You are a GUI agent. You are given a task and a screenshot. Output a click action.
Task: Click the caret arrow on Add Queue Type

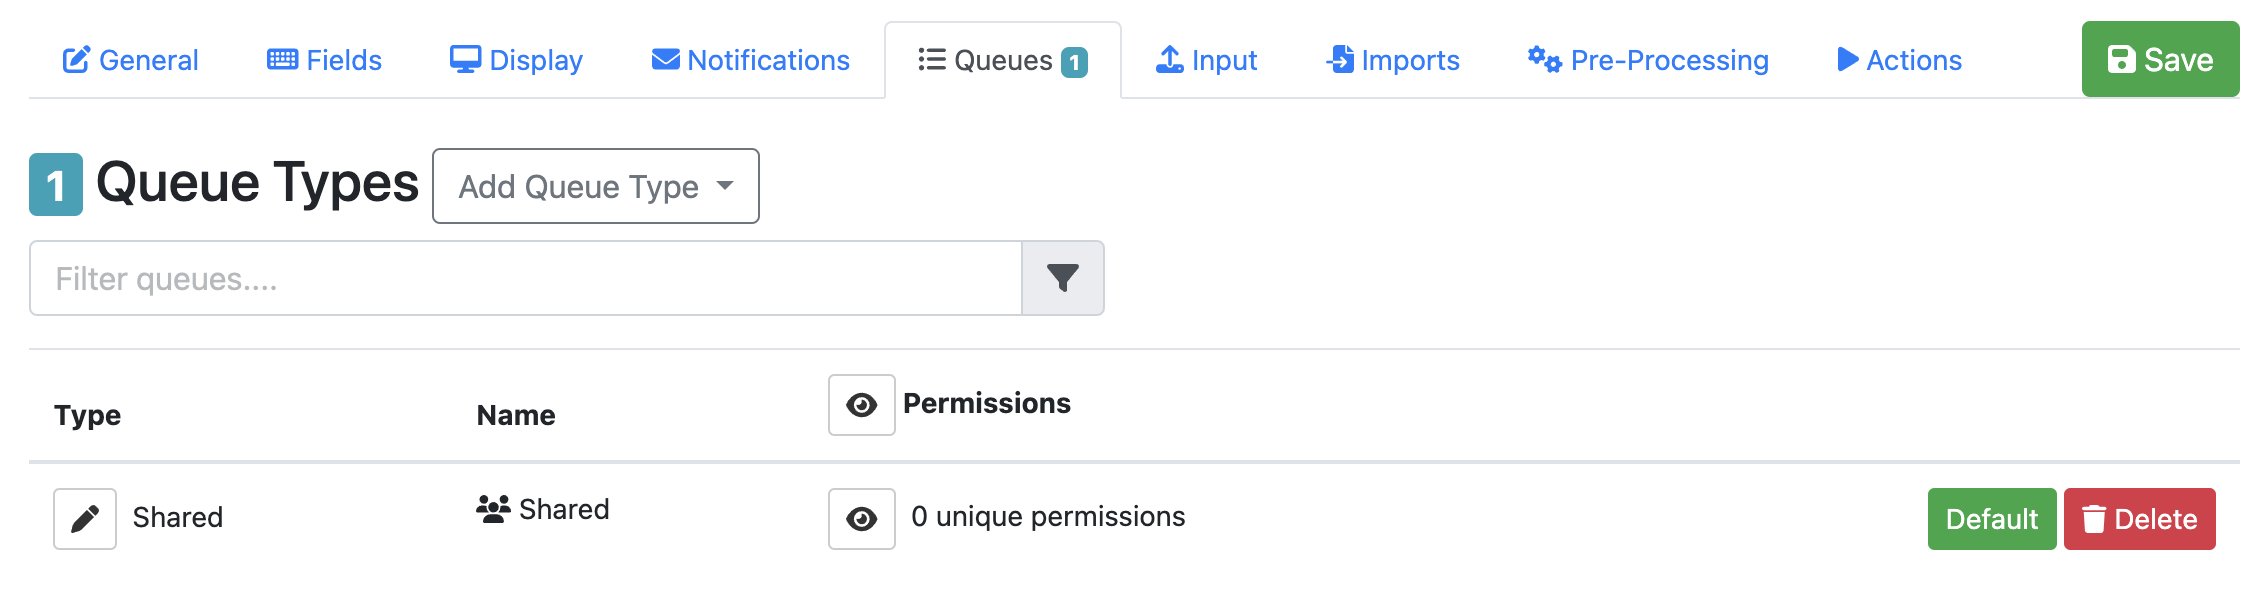click(725, 186)
